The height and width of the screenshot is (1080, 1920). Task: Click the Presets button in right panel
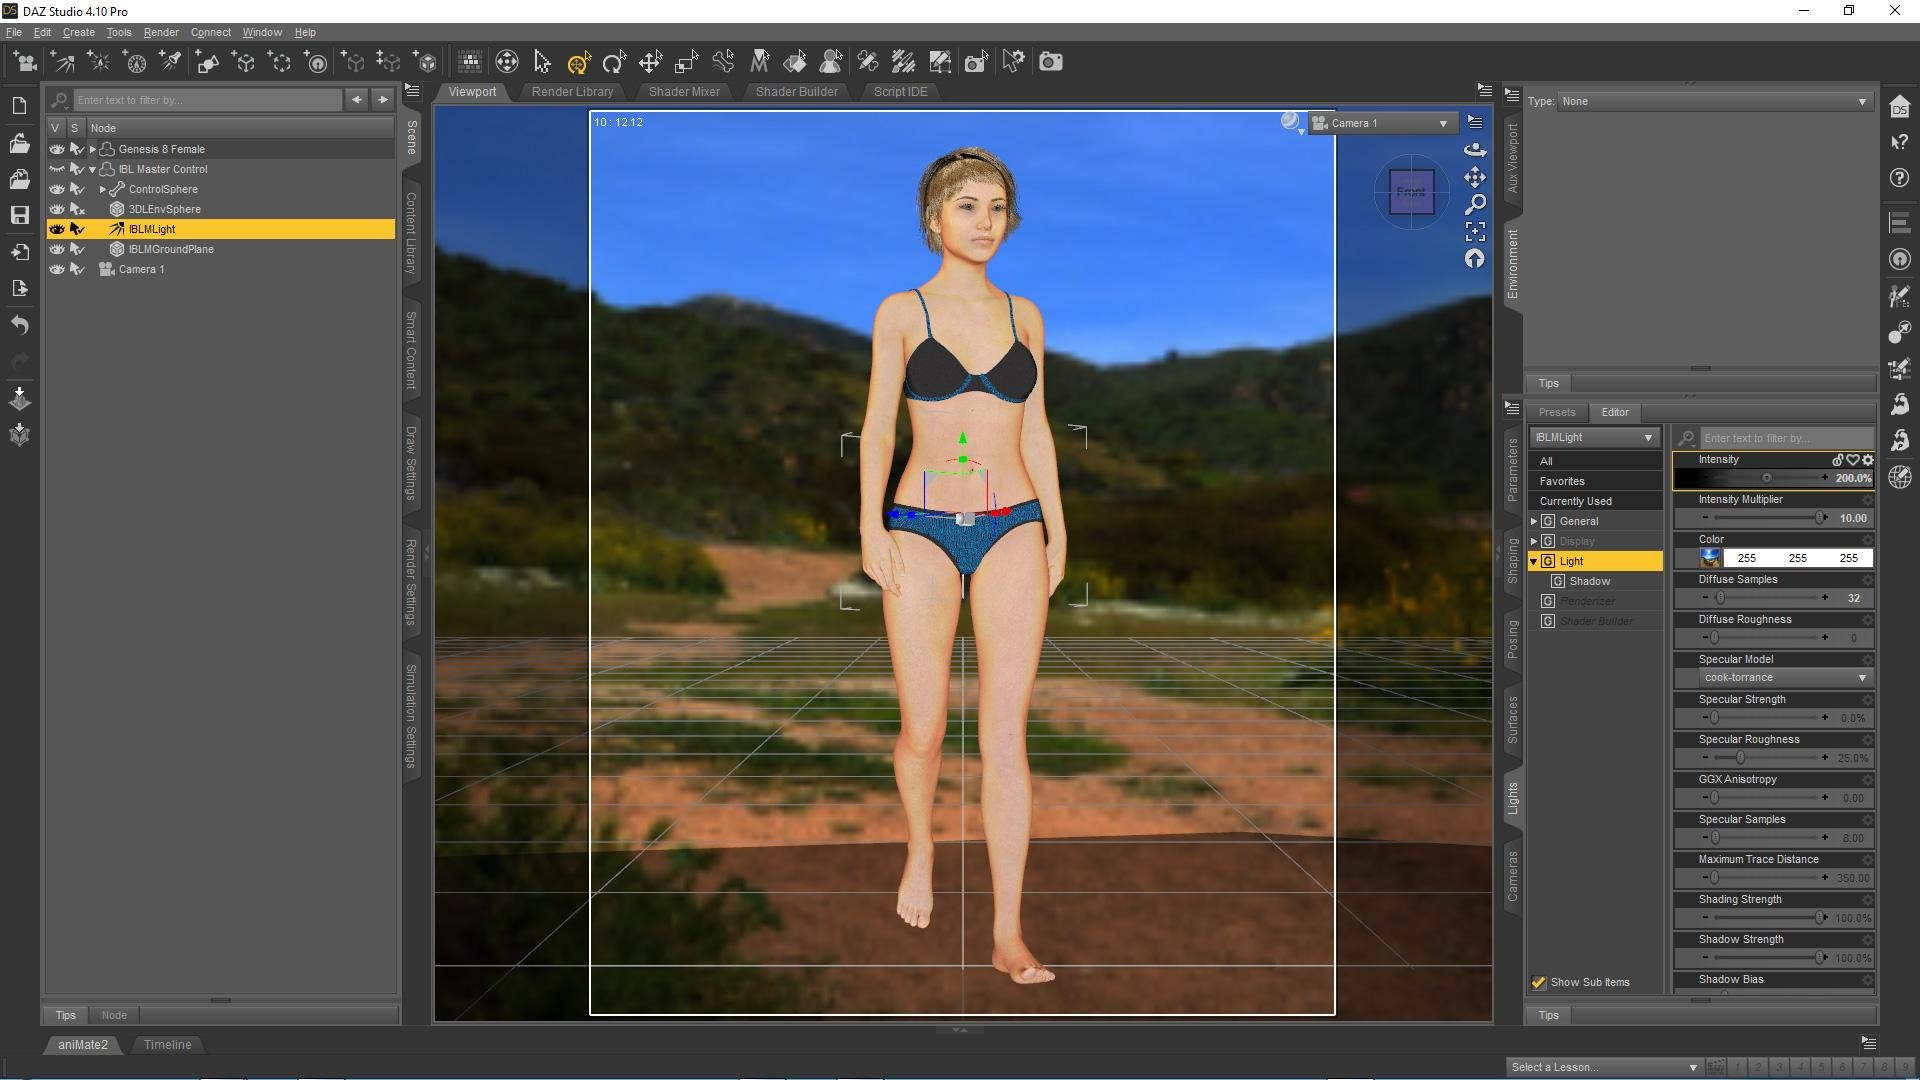pos(1557,410)
